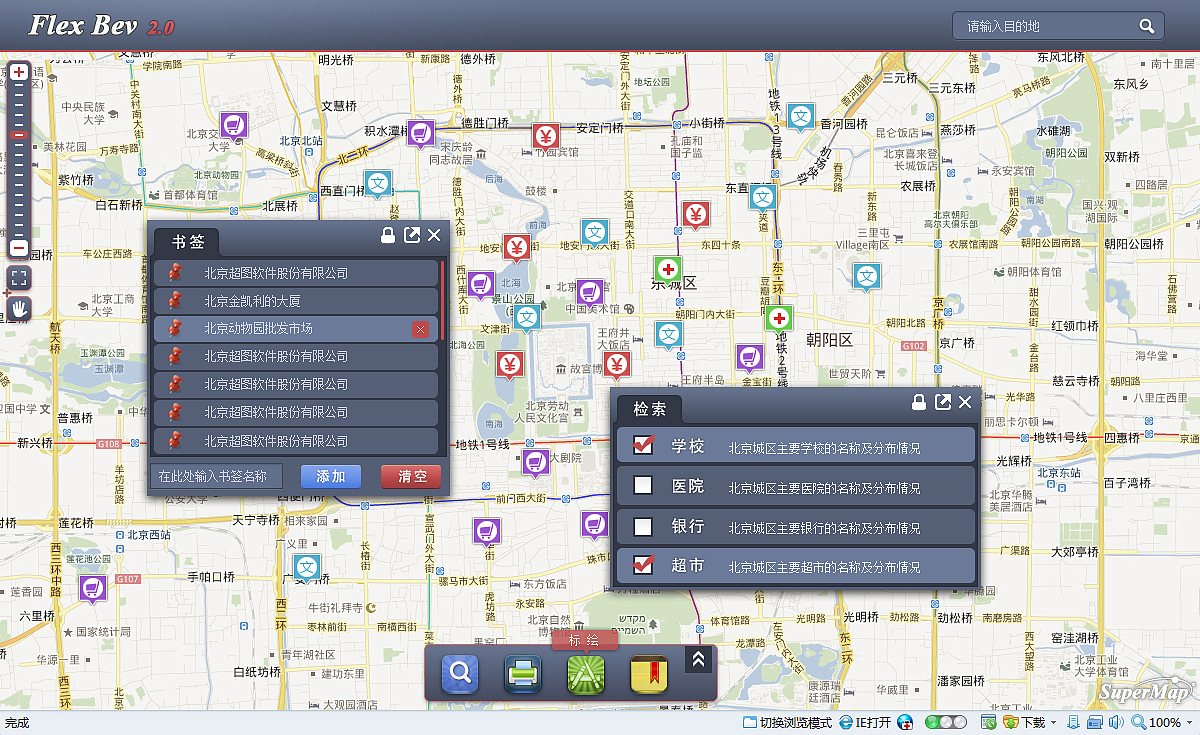This screenshot has width=1200, height=735.
Task: Zoom out with the minus button
Action: point(19,247)
